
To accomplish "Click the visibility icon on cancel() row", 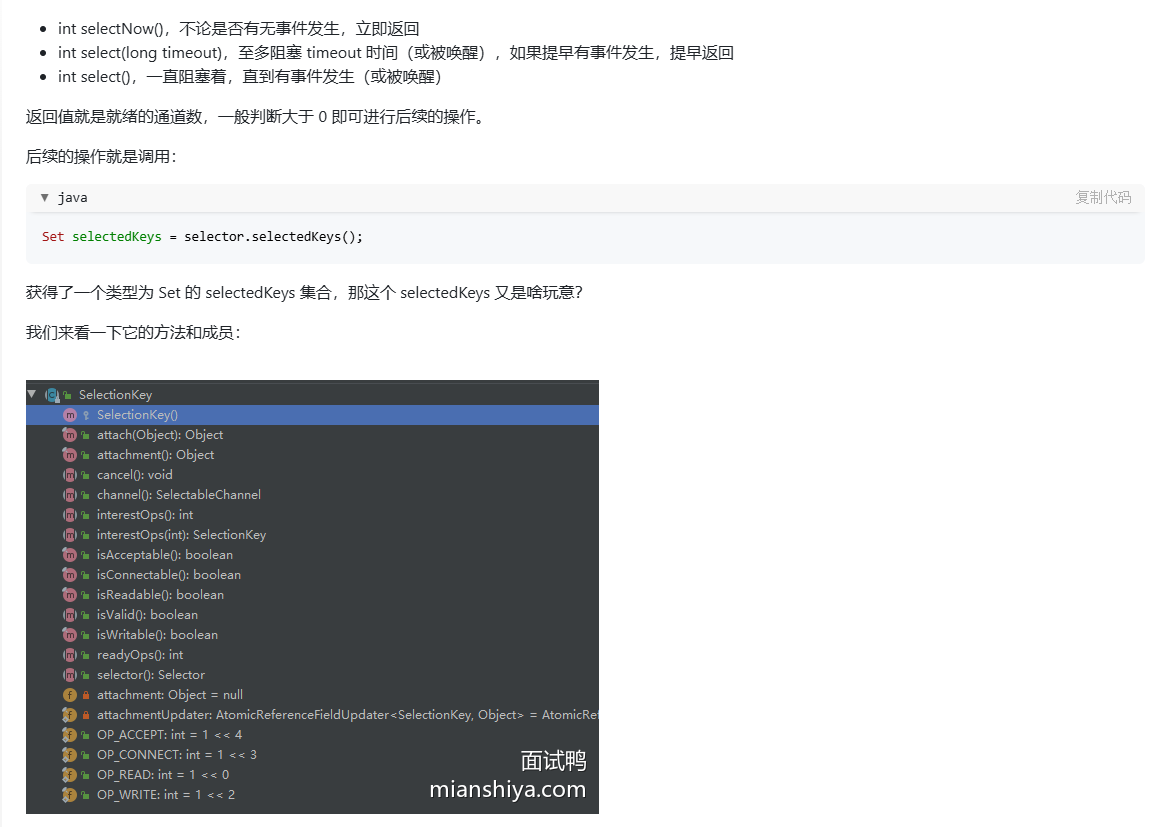I will [x=86, y=475].
